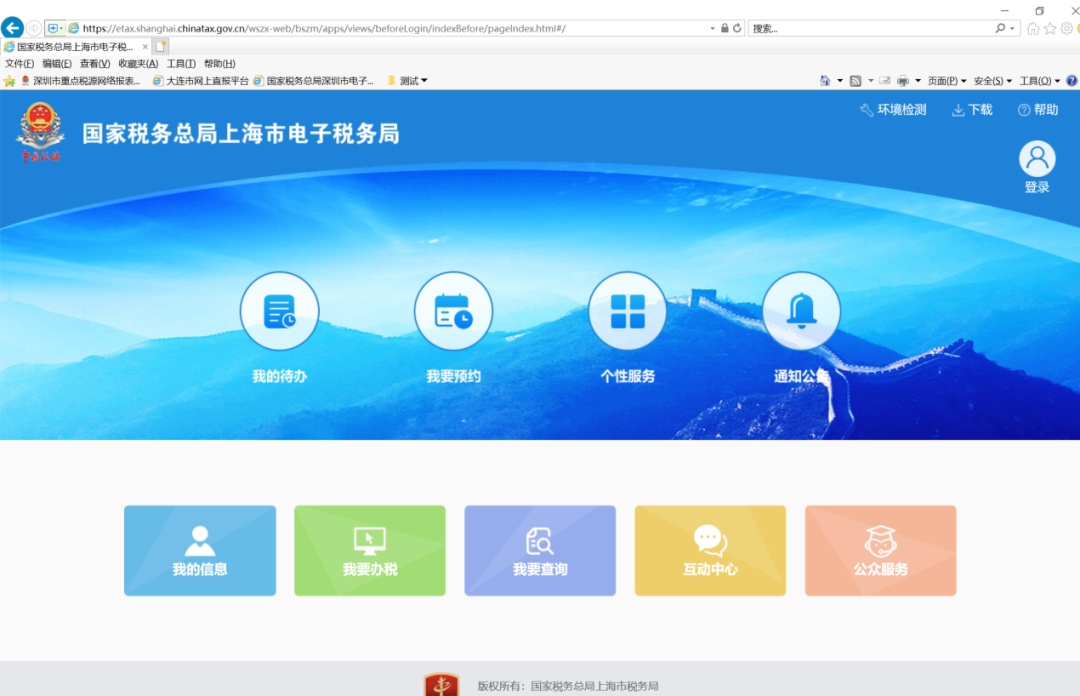Expand the 测试 favorites folder

pos(408,81)
